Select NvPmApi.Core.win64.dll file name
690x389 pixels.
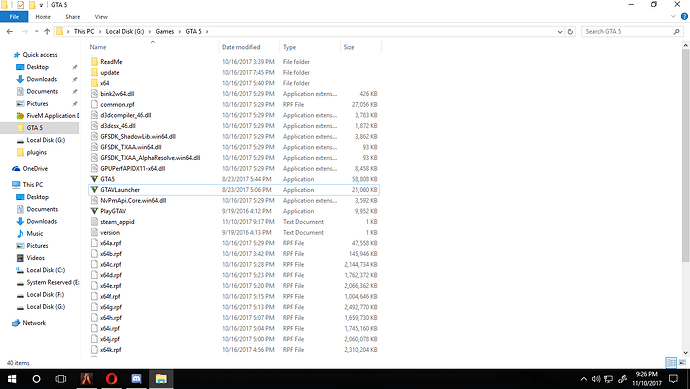click(133, 201)
